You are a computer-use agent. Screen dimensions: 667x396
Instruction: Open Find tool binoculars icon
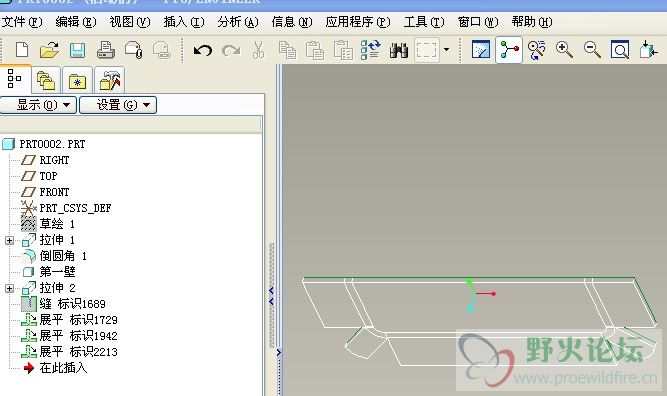pos(399,51)
